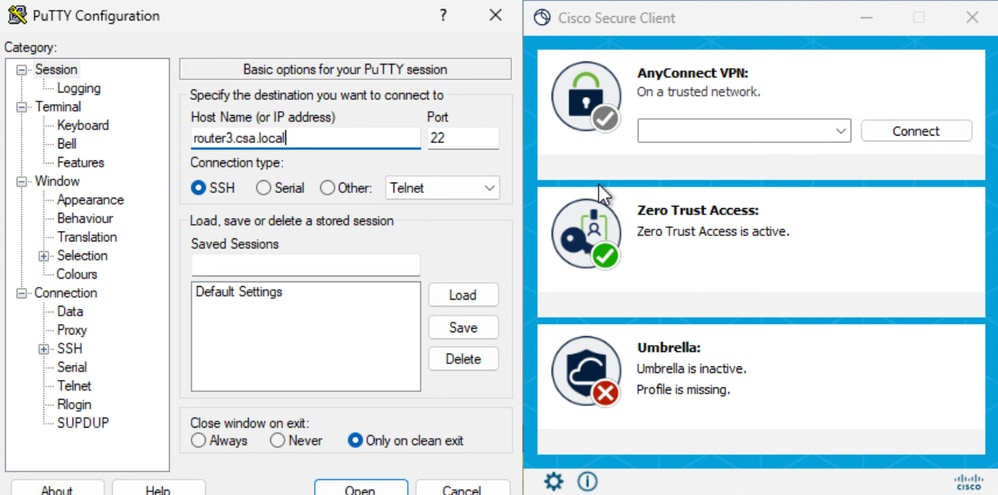Click the AnyConnect VPN padlock icon

pyautogui.click(x=586, y=96)
